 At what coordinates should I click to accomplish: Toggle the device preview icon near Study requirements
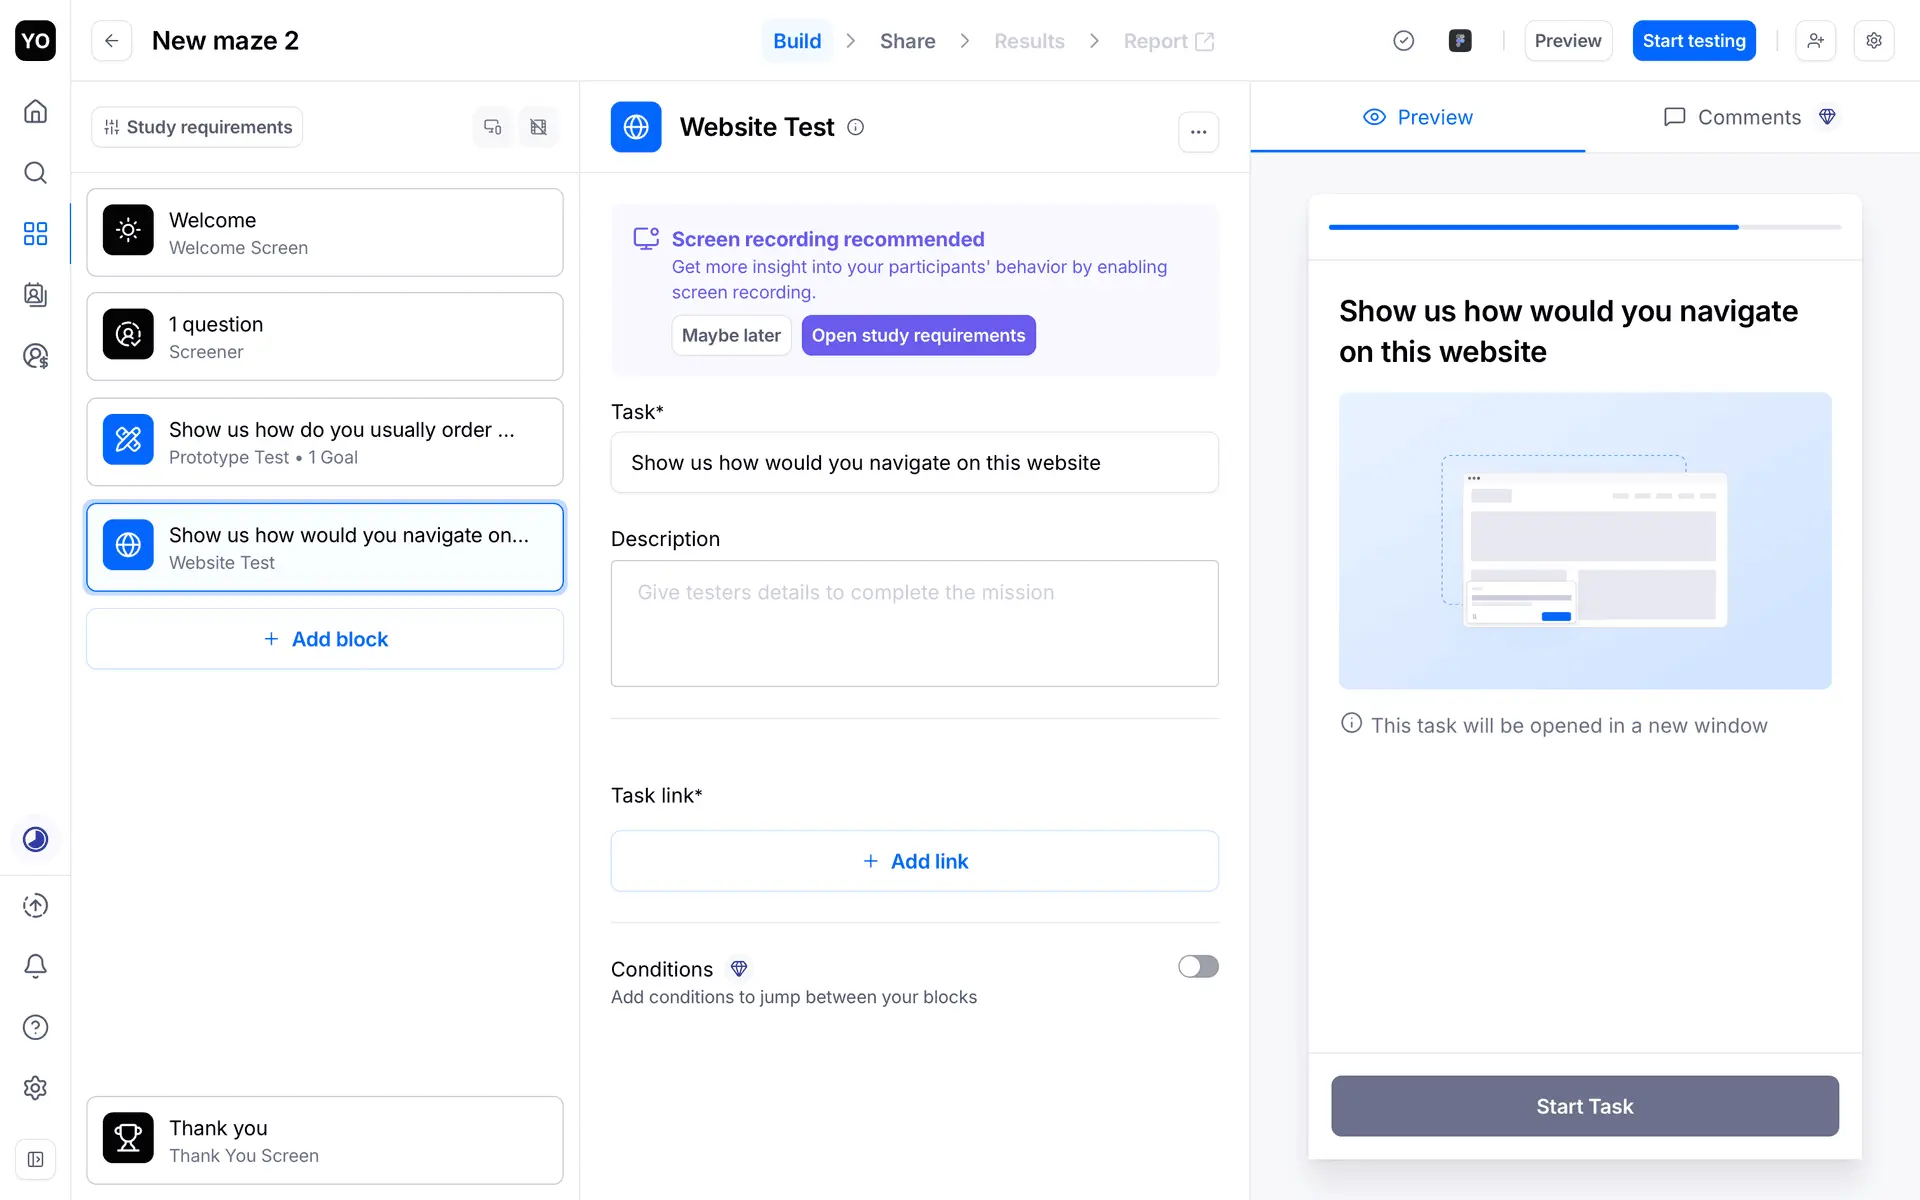(493, 127)
